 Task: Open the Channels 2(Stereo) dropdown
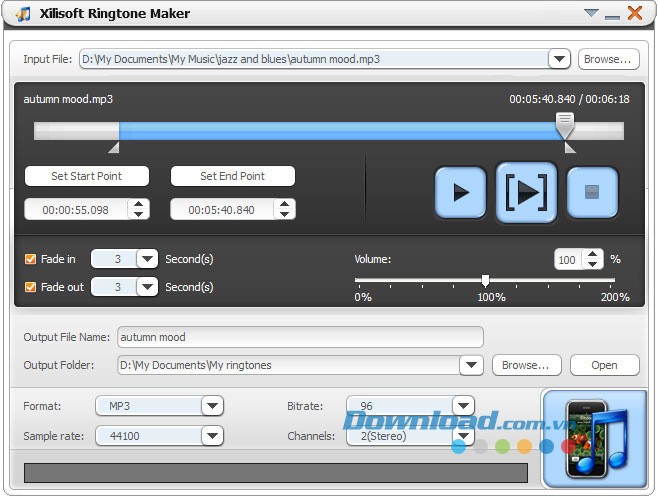463,436
